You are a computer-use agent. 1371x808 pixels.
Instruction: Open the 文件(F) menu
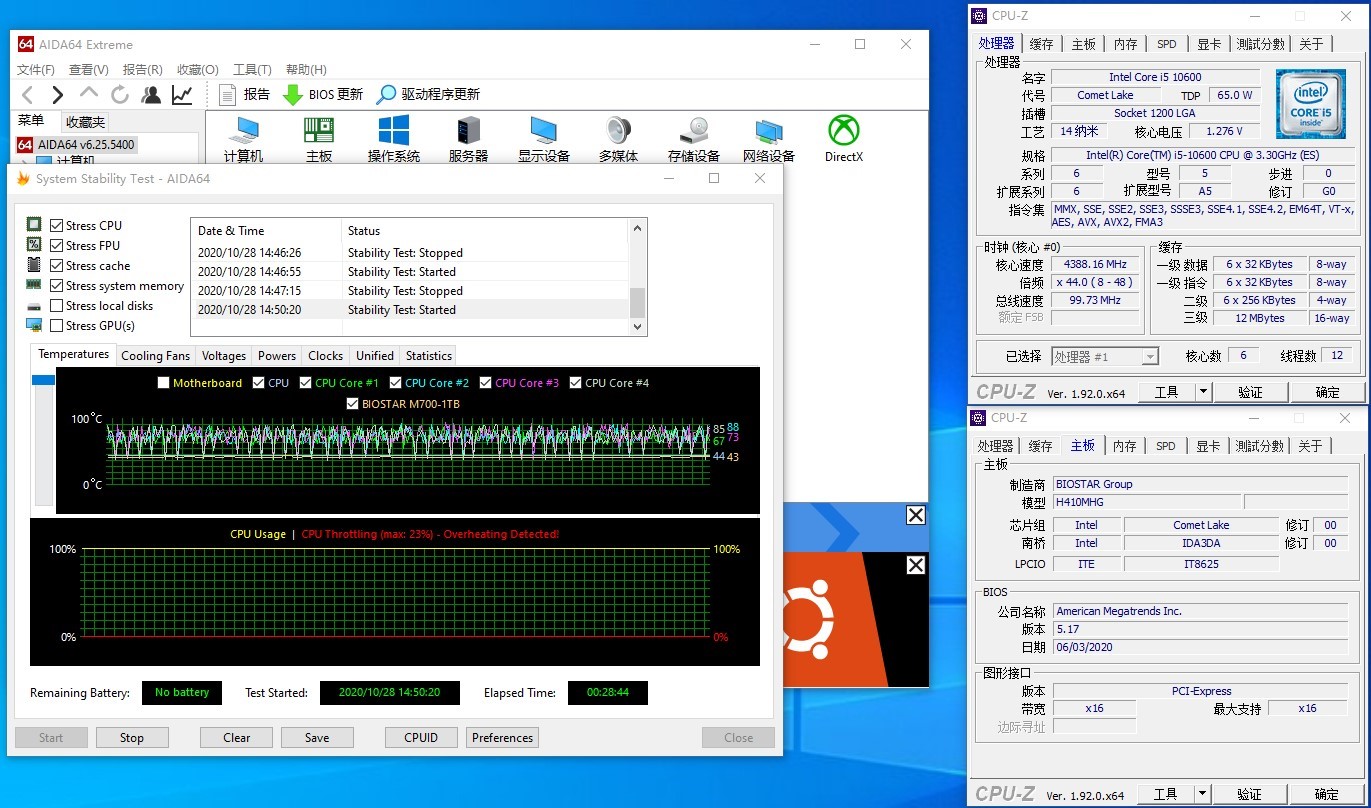[36, 70]
